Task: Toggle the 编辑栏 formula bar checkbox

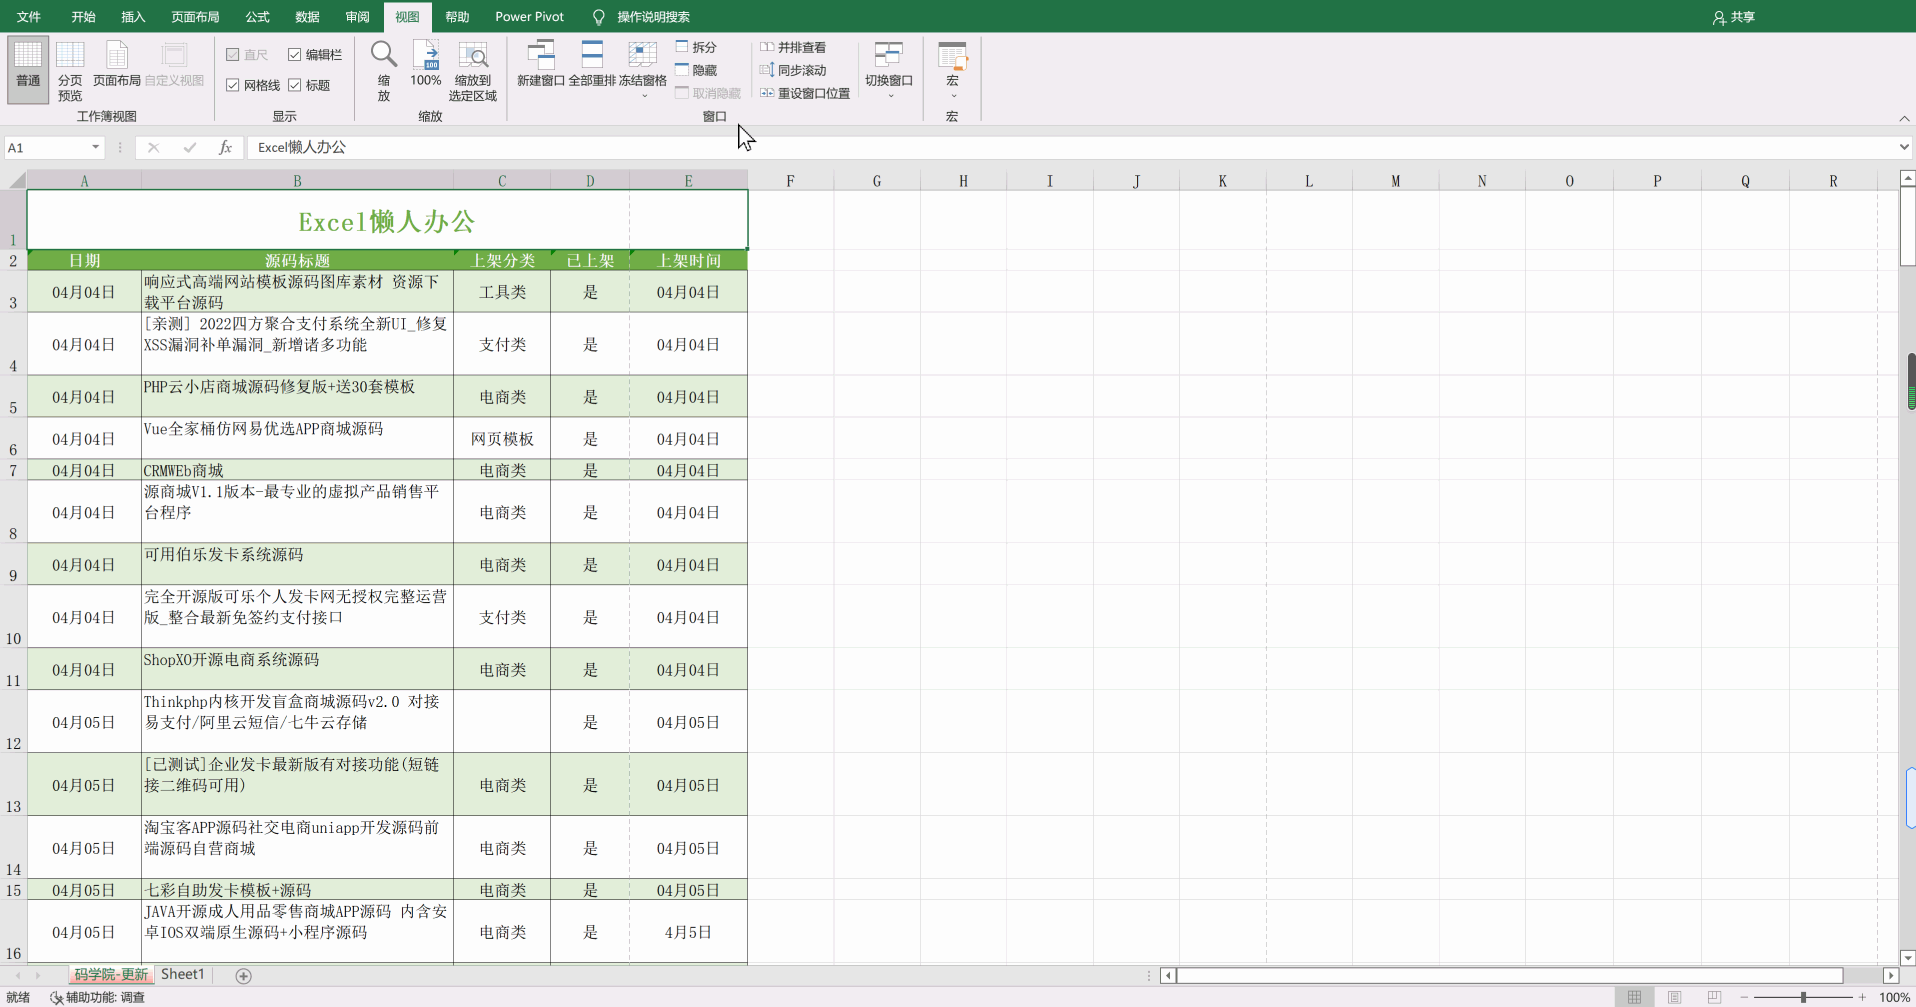Action: [x=315, y=54]
